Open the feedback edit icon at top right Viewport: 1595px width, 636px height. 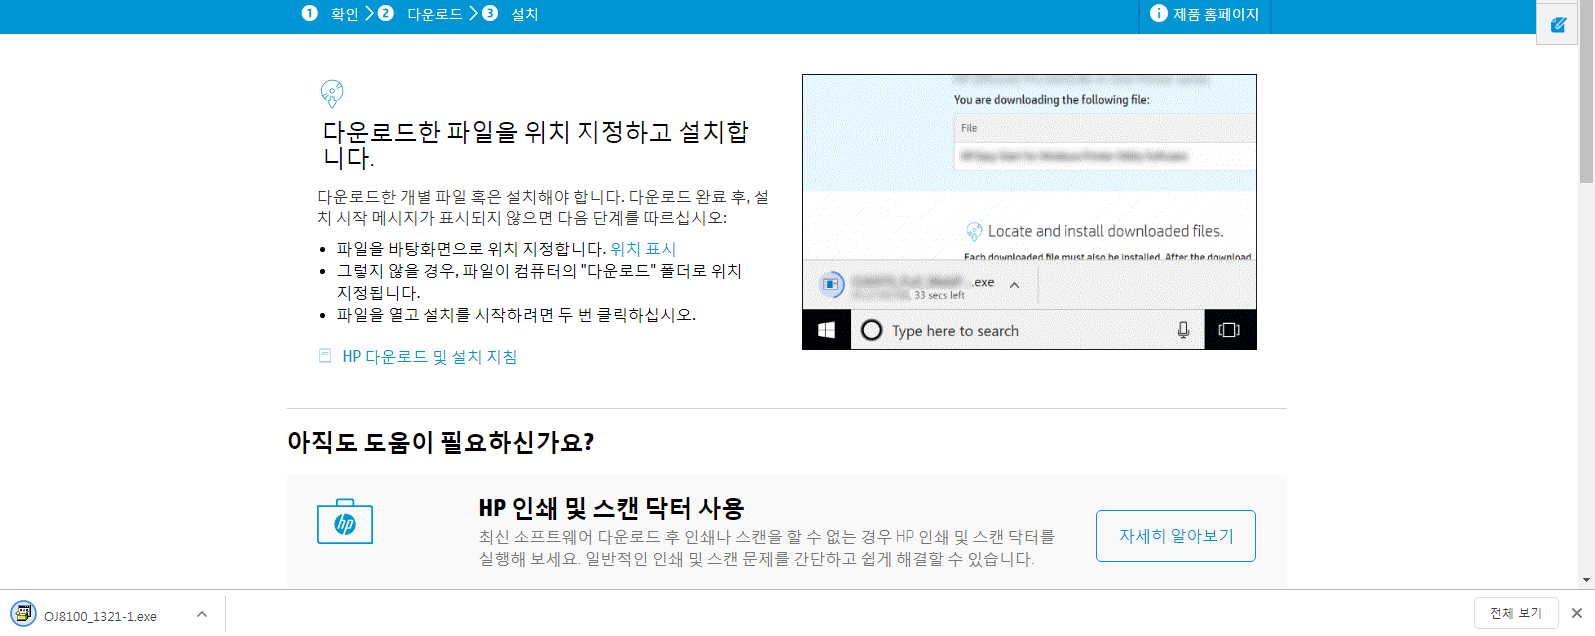(x=1558, y=24)
